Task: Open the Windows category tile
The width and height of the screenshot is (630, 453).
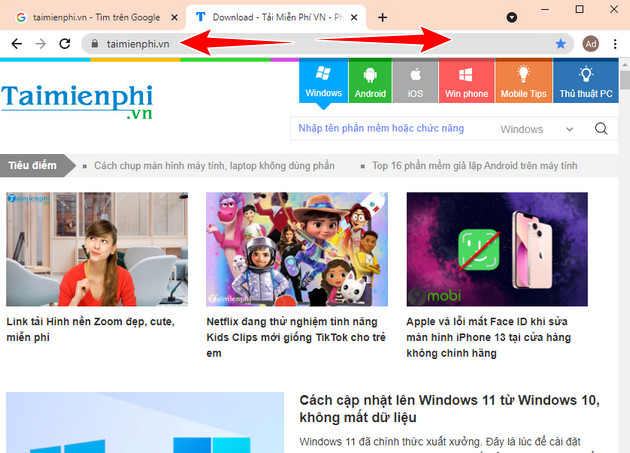Action: coord(323,81)
